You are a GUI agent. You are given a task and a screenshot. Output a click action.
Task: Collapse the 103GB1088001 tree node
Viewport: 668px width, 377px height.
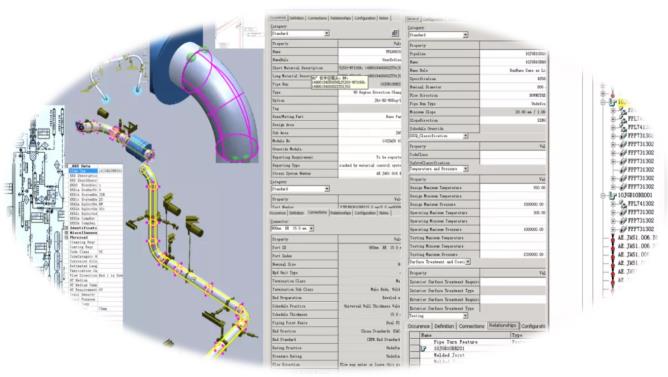(603, 195)
